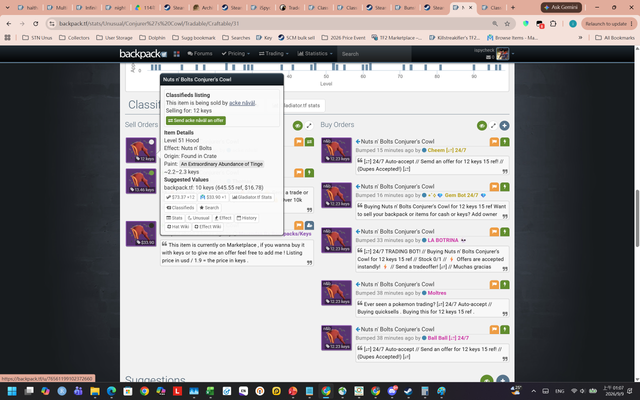Send acke nåväl an offer

tap(196, 120)
